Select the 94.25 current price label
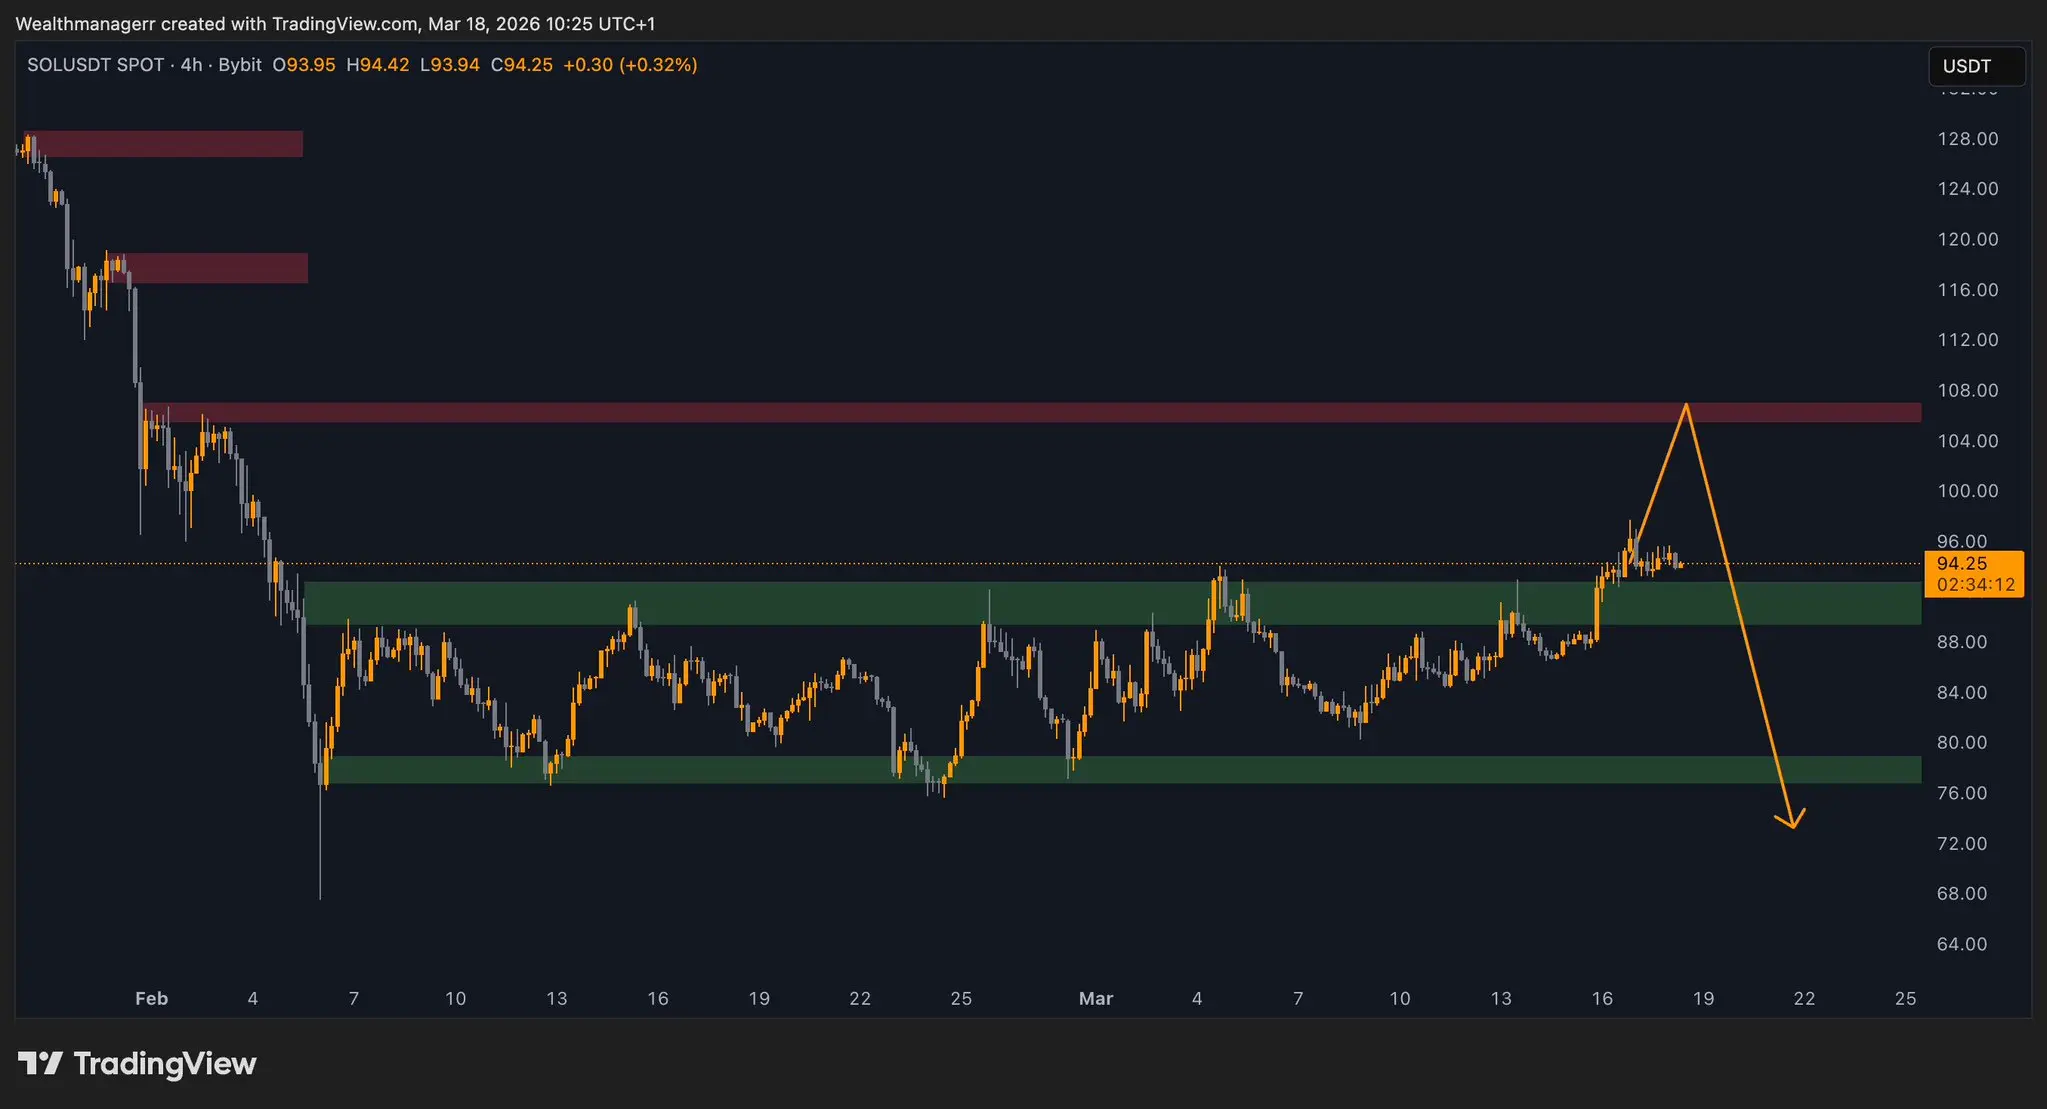The image size is (2047, 1109). (1962, 564)
